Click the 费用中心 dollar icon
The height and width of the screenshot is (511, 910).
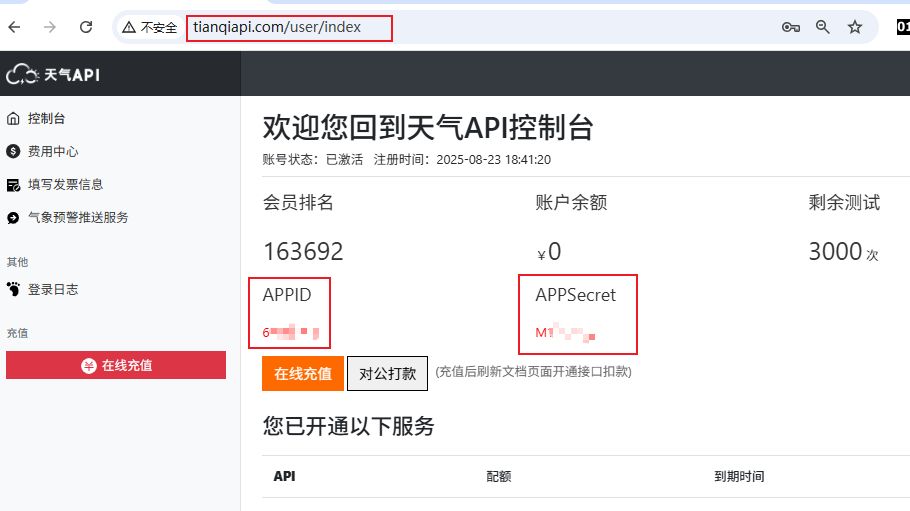coord(13,152)
